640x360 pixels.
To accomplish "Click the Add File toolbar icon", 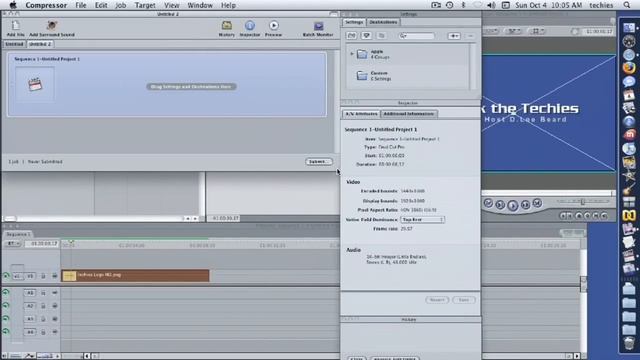I will [15, 26].
